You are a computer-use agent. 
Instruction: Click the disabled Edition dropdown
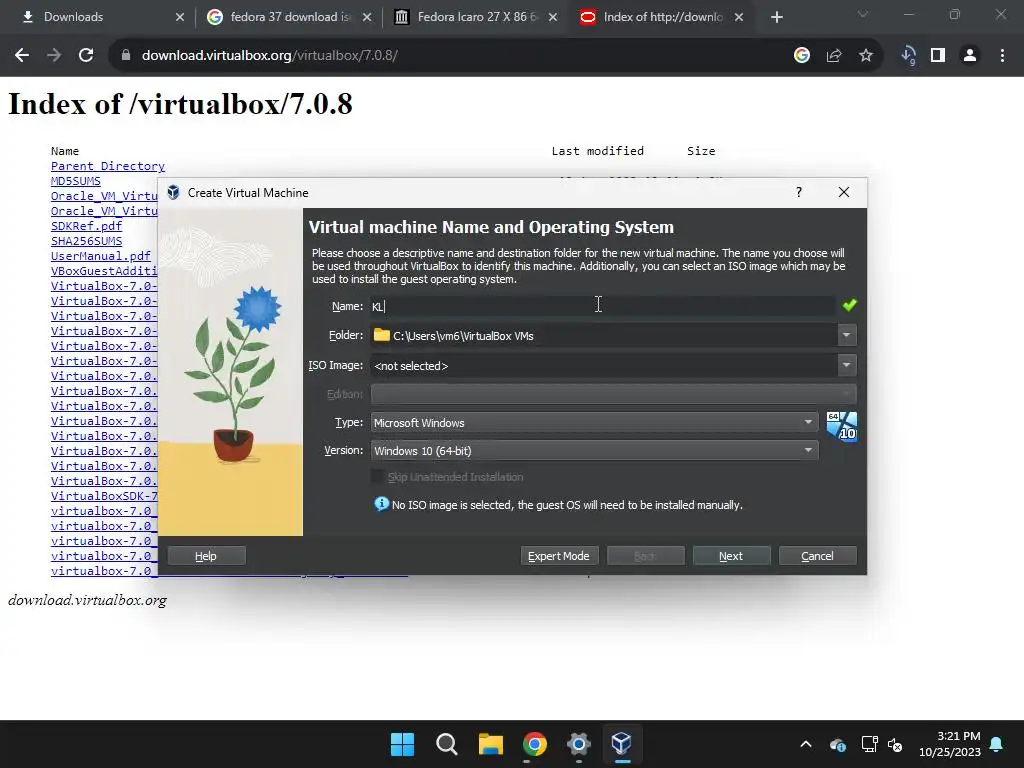tap(613, 394)
